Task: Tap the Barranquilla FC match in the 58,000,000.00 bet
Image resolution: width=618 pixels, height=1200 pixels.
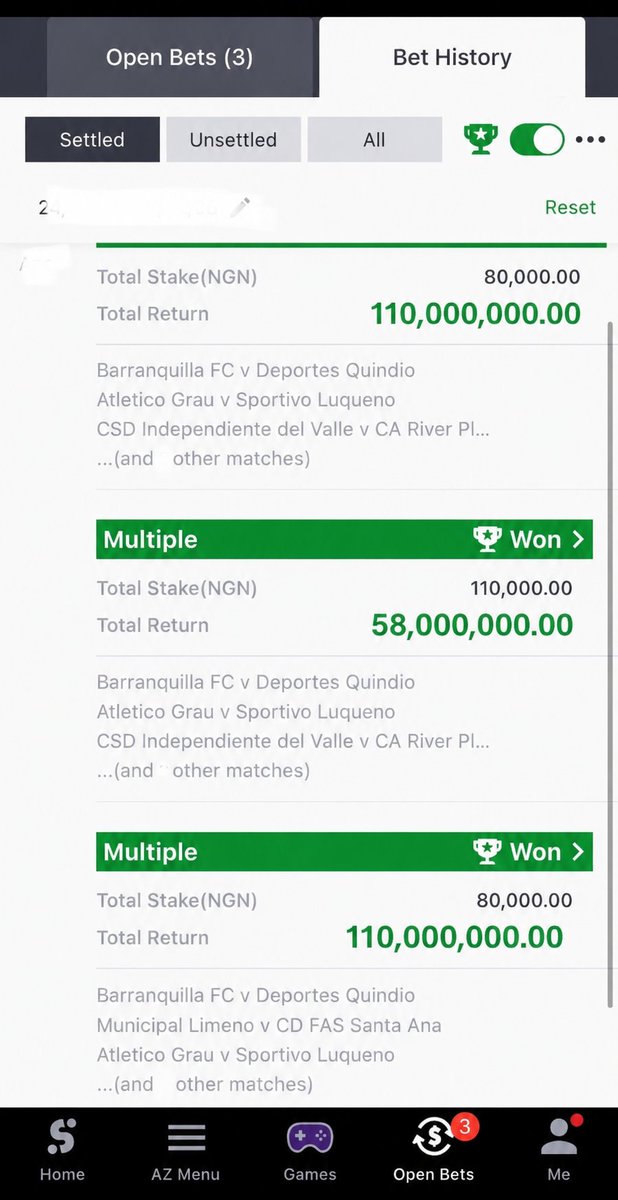Action: point(255,682)
